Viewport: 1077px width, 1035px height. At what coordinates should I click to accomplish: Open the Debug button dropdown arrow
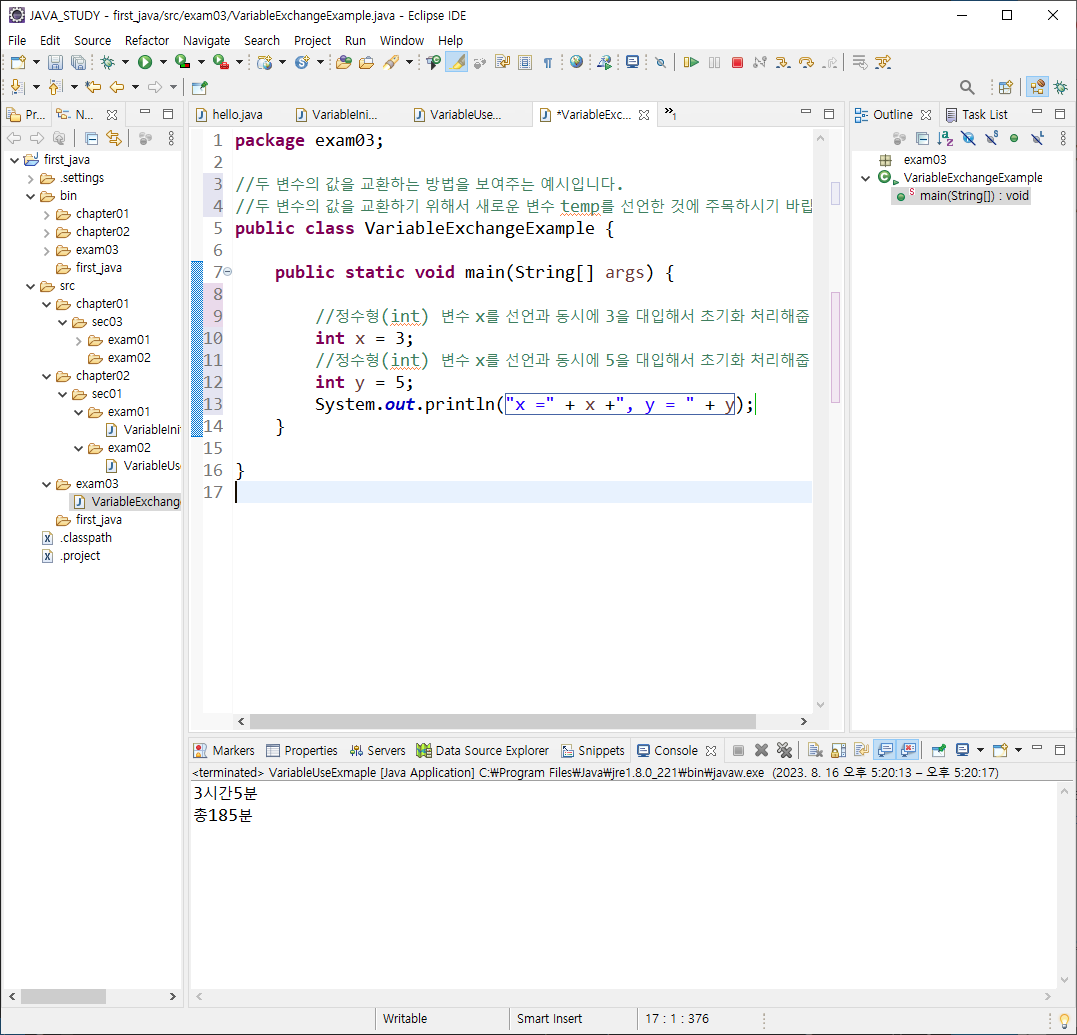(x=125, y=62)
